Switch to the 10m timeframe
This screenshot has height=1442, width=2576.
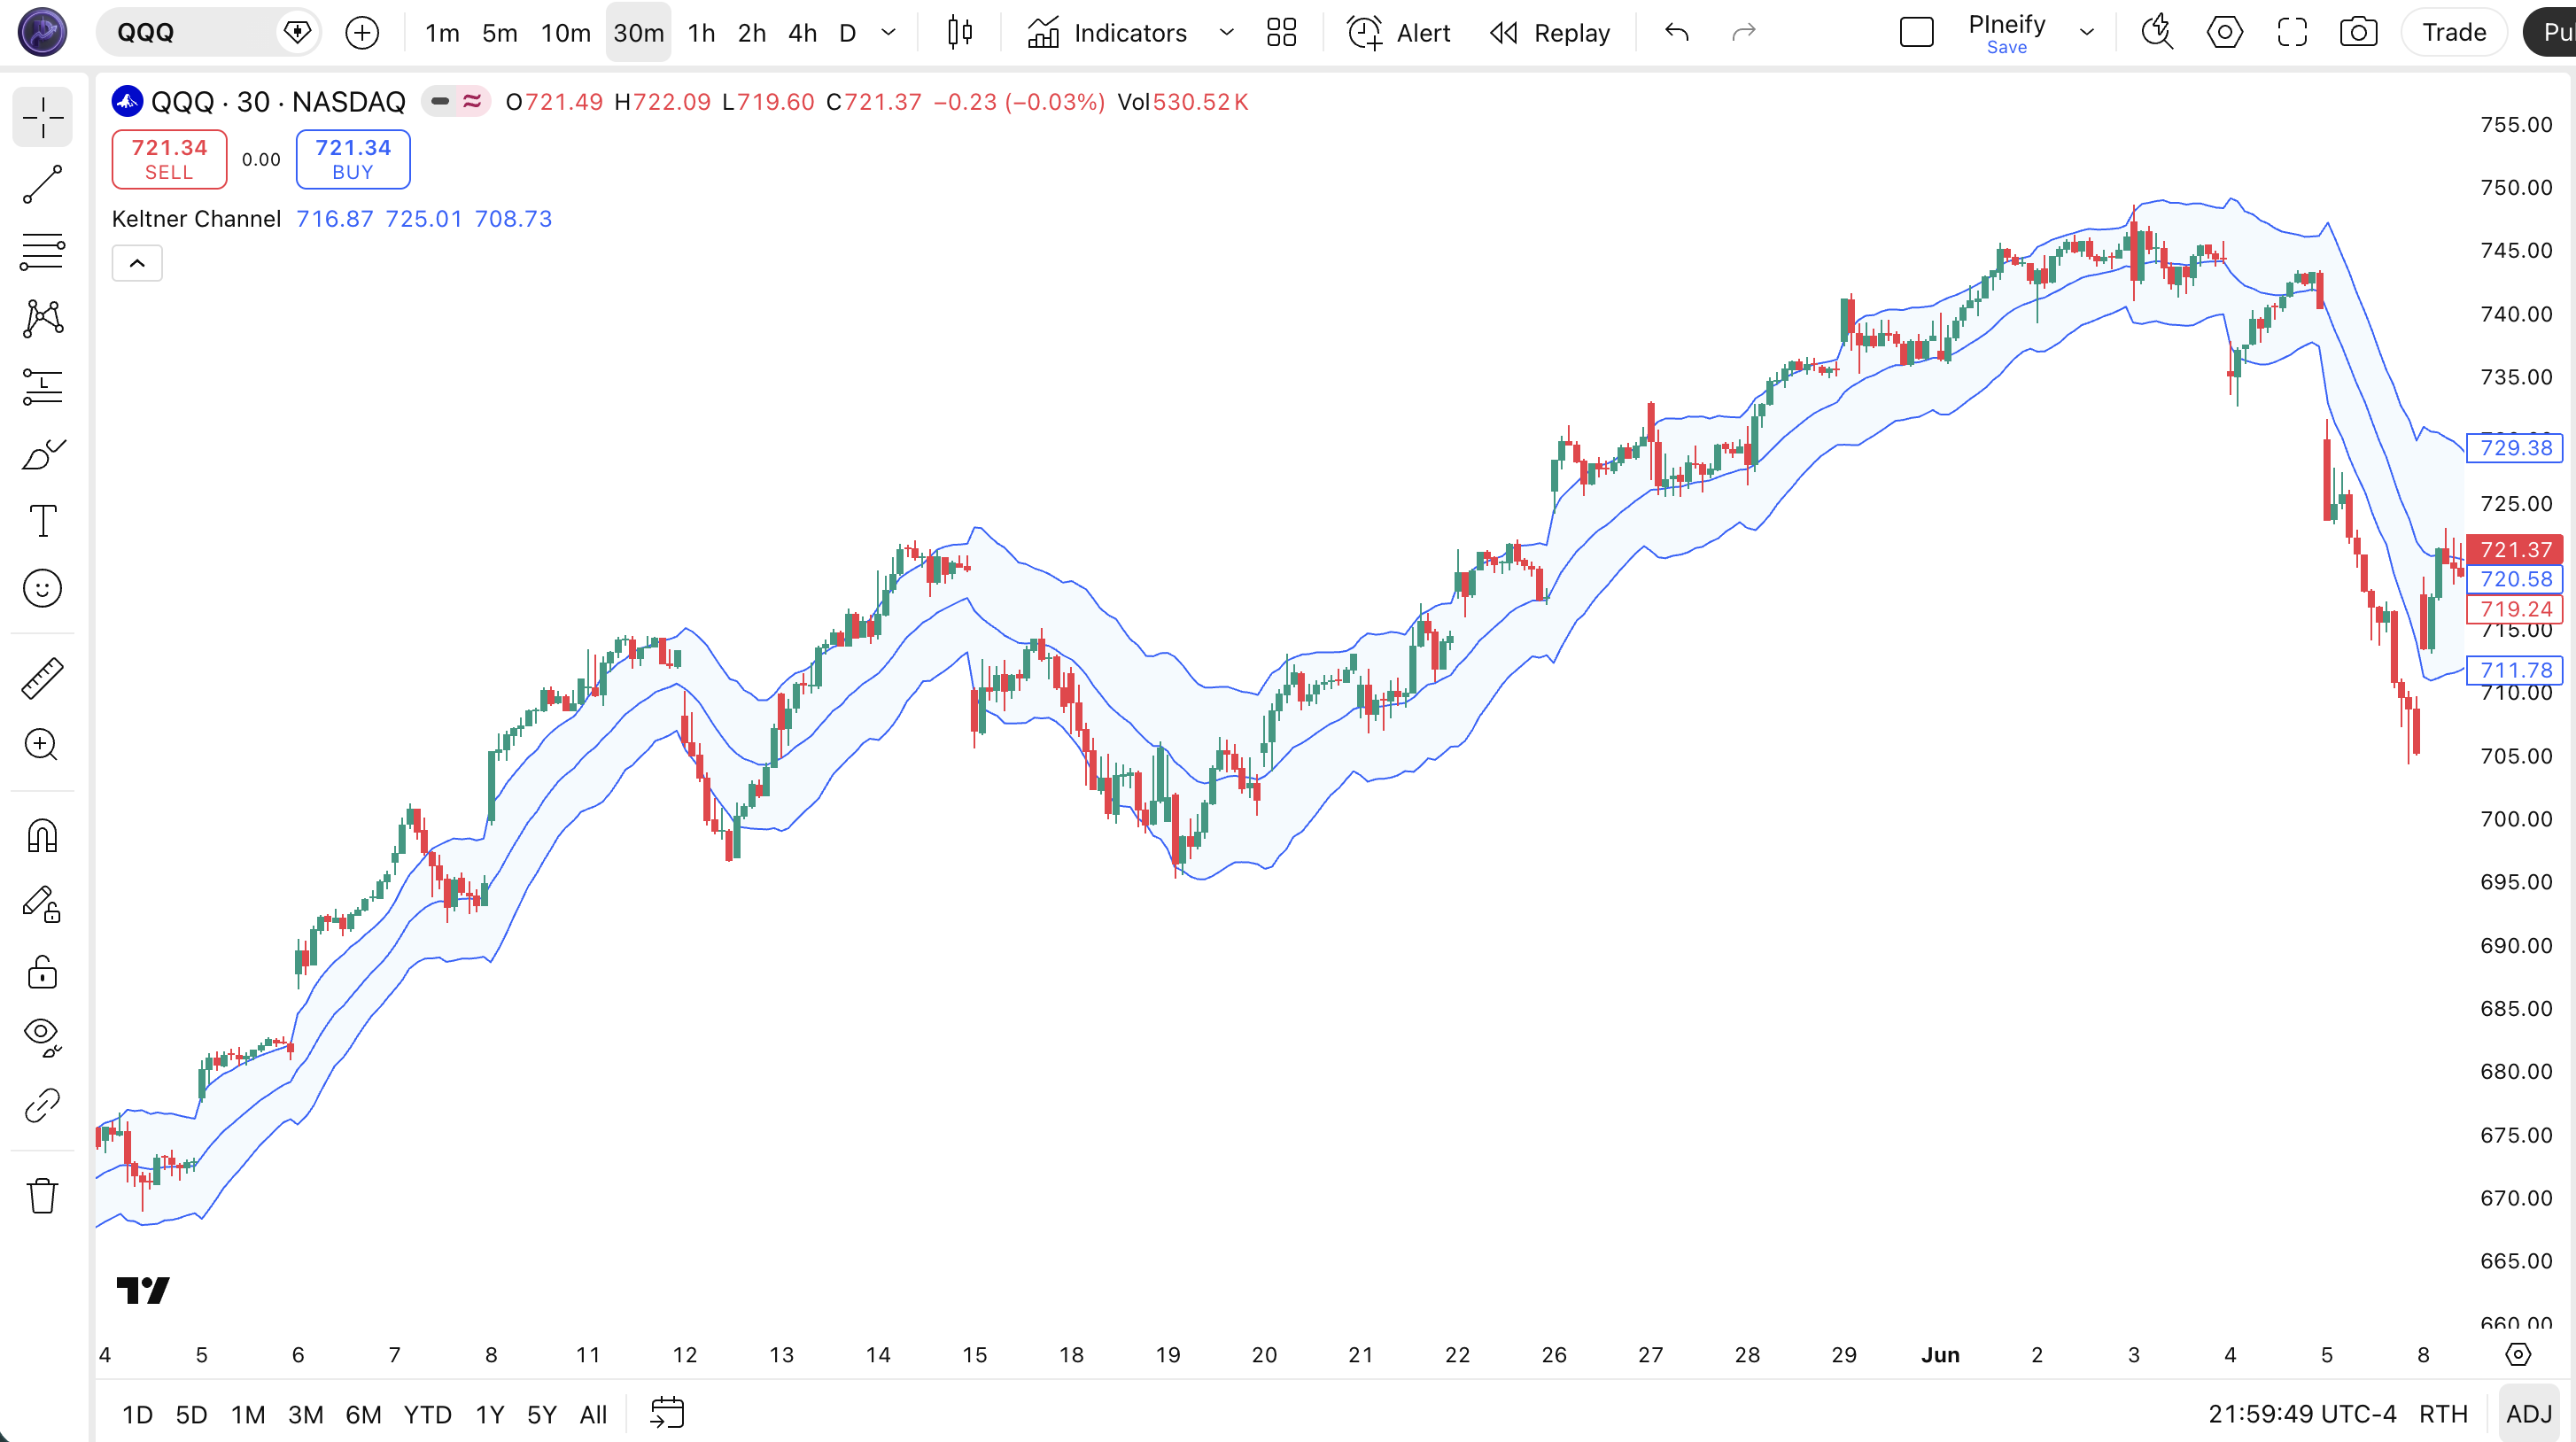[566, 33]
